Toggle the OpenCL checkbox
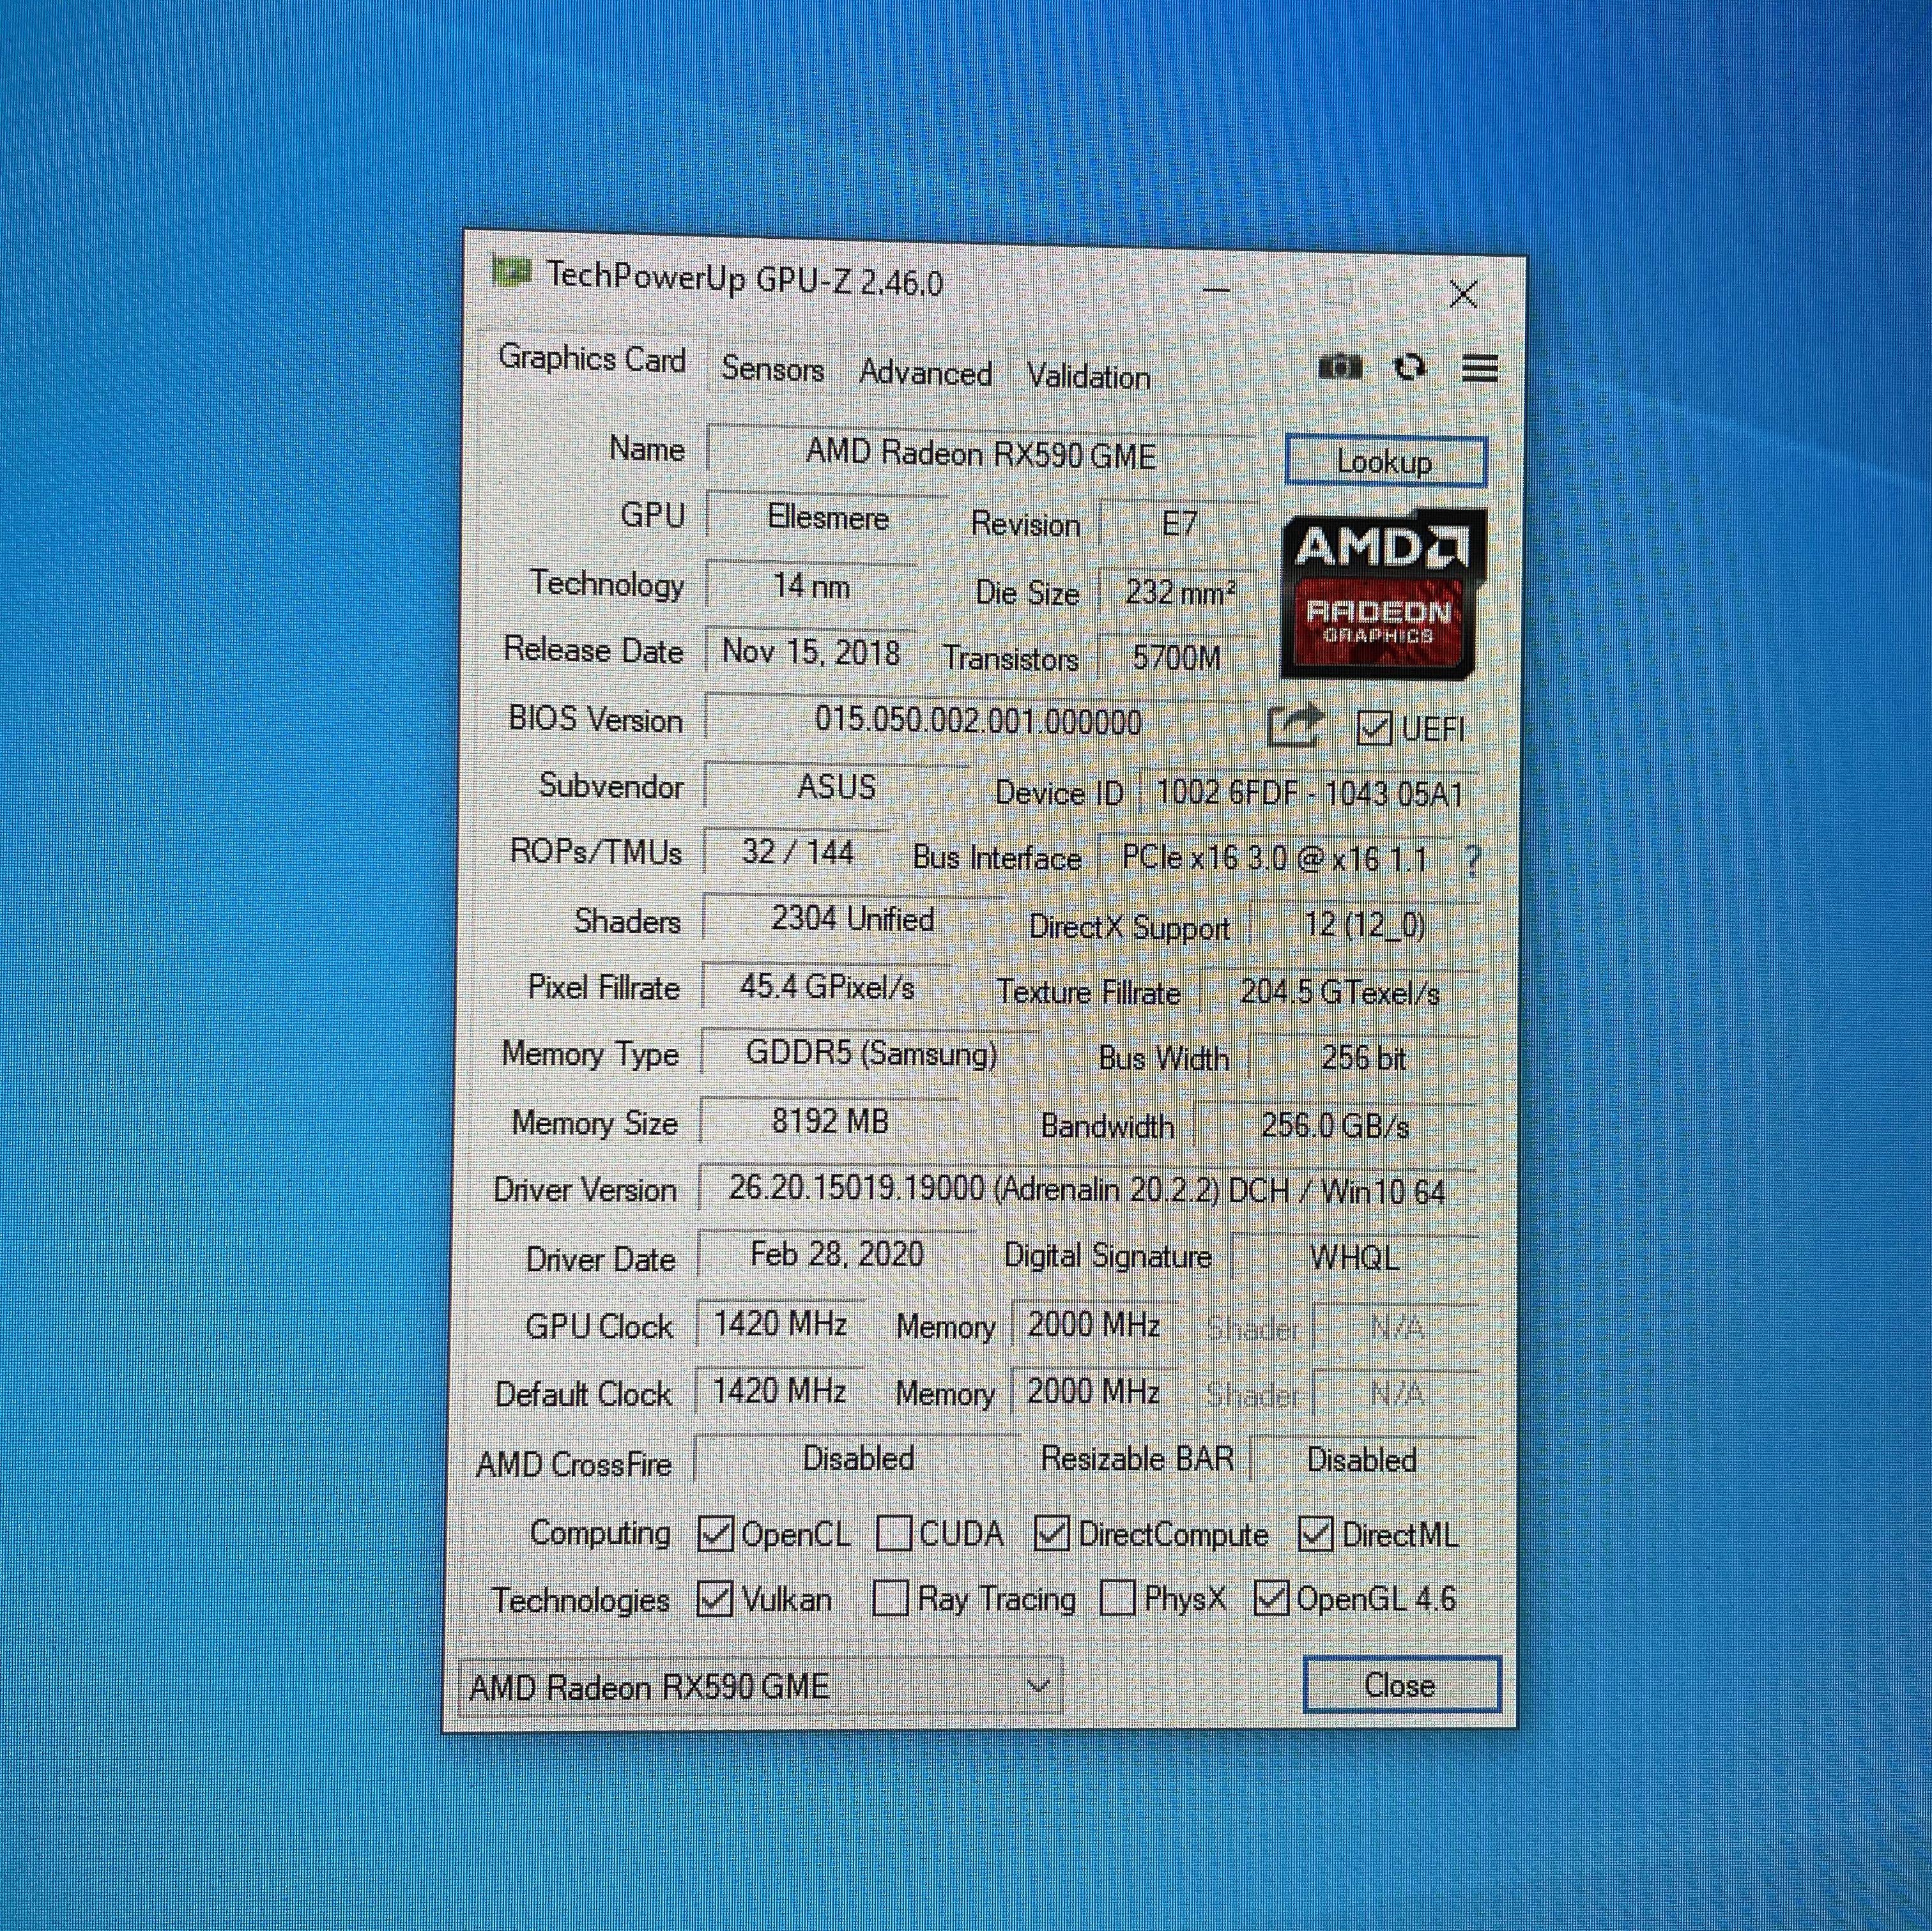 tap(715, 1533)
